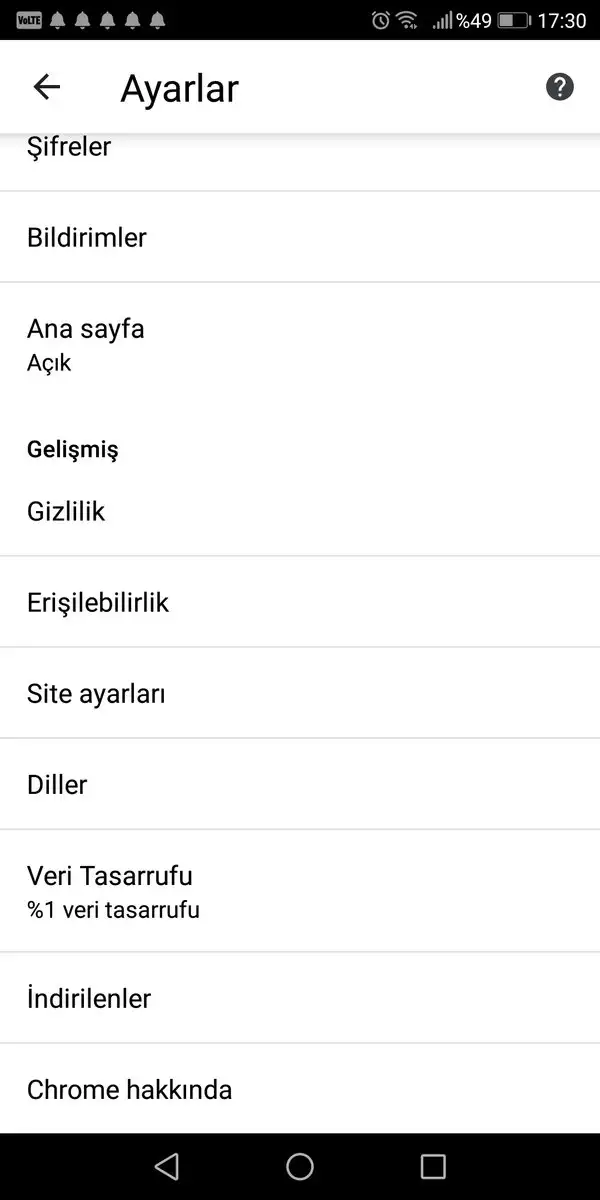Select the Ana sayfa option

tap(86, 343)
